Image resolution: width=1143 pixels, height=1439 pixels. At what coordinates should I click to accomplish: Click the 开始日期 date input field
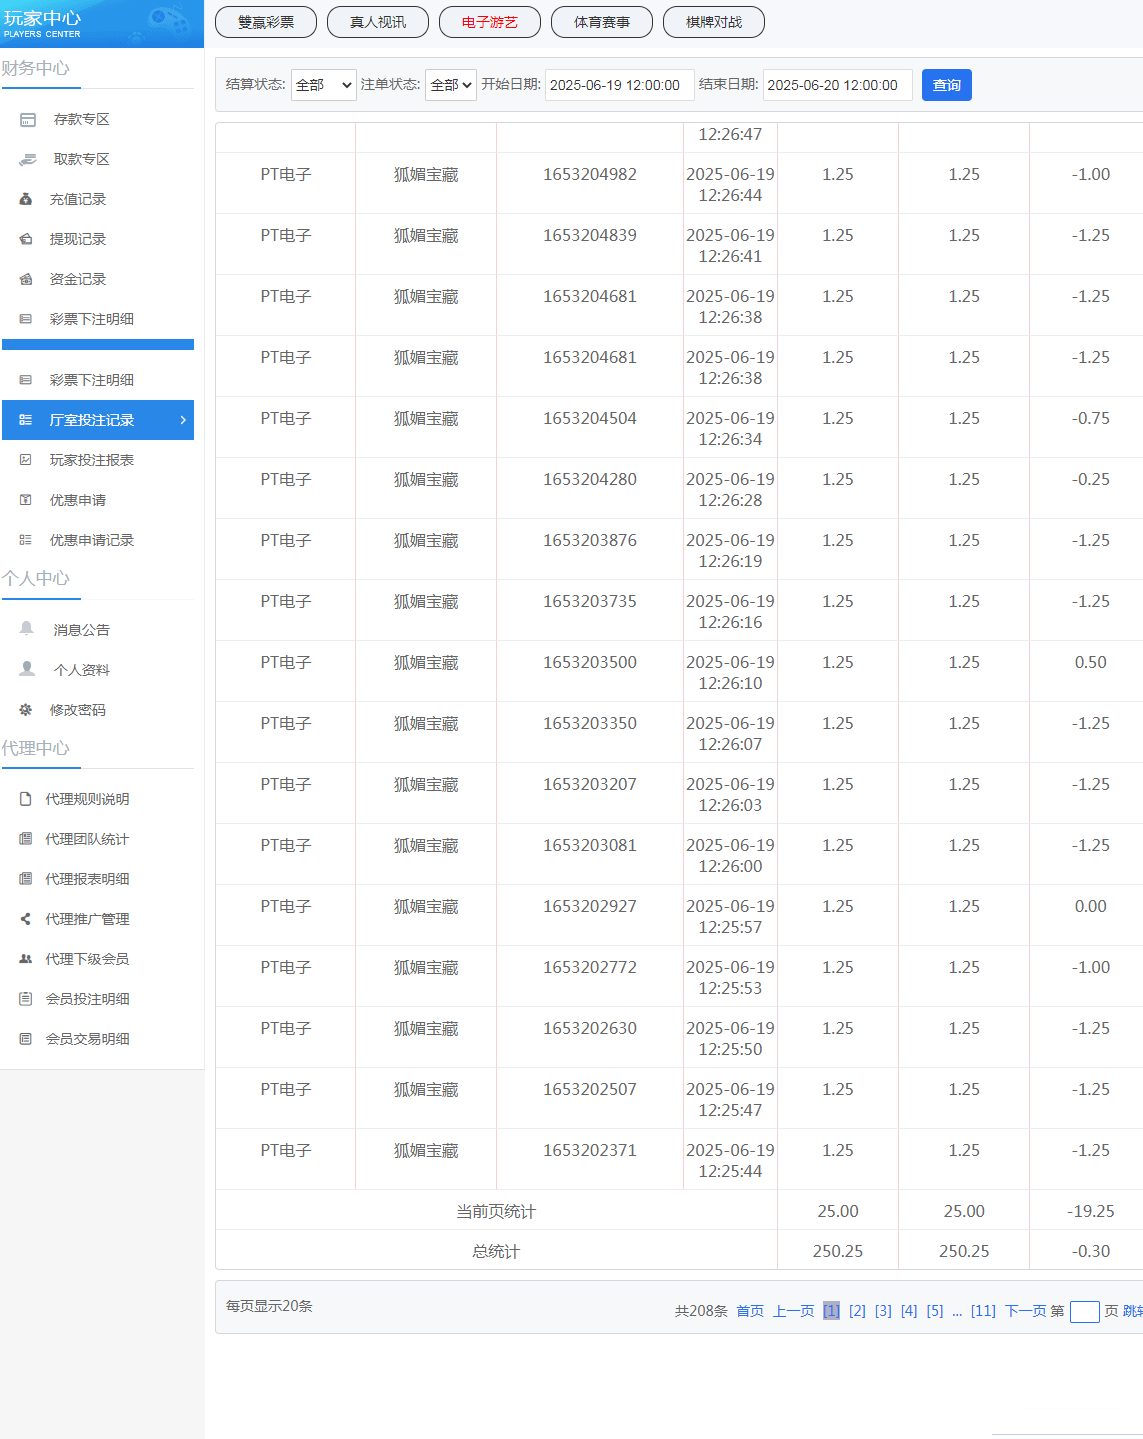click(619, 85)
